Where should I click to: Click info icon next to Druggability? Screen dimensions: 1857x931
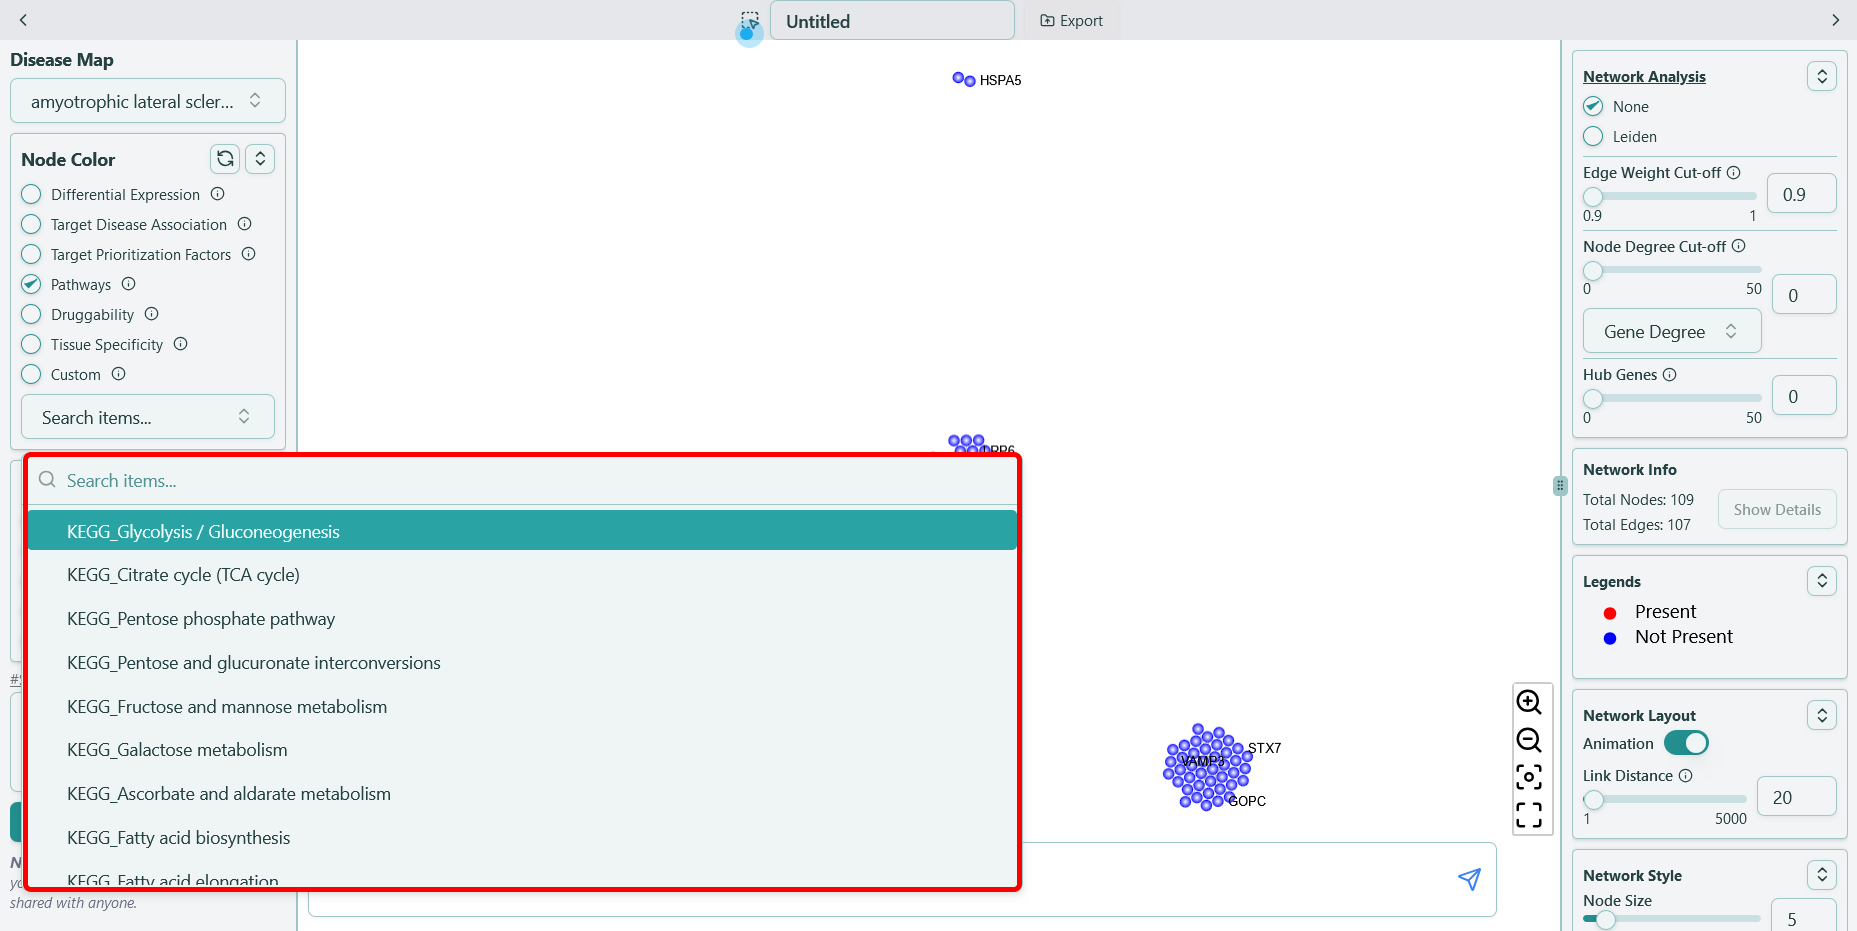coord(152,314)
